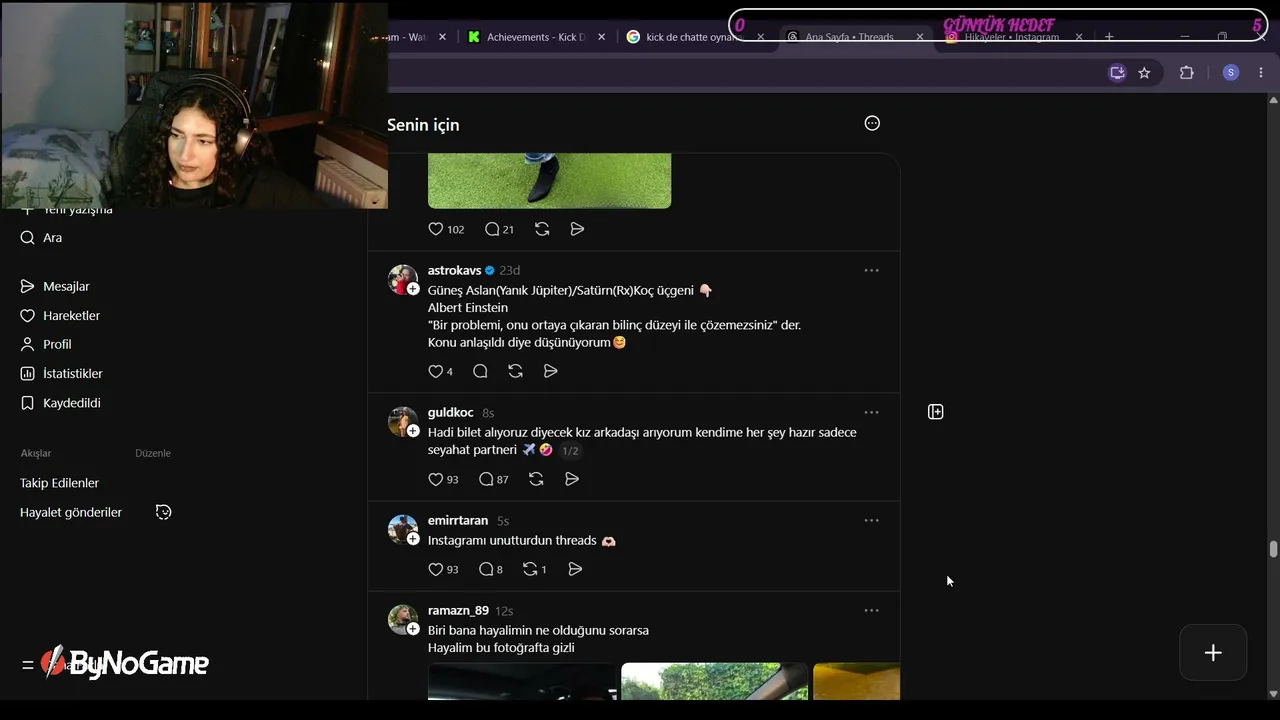Repost the post with 102 likes
Viewport: 1280px width, 720px height.
(x=542, y=229)
